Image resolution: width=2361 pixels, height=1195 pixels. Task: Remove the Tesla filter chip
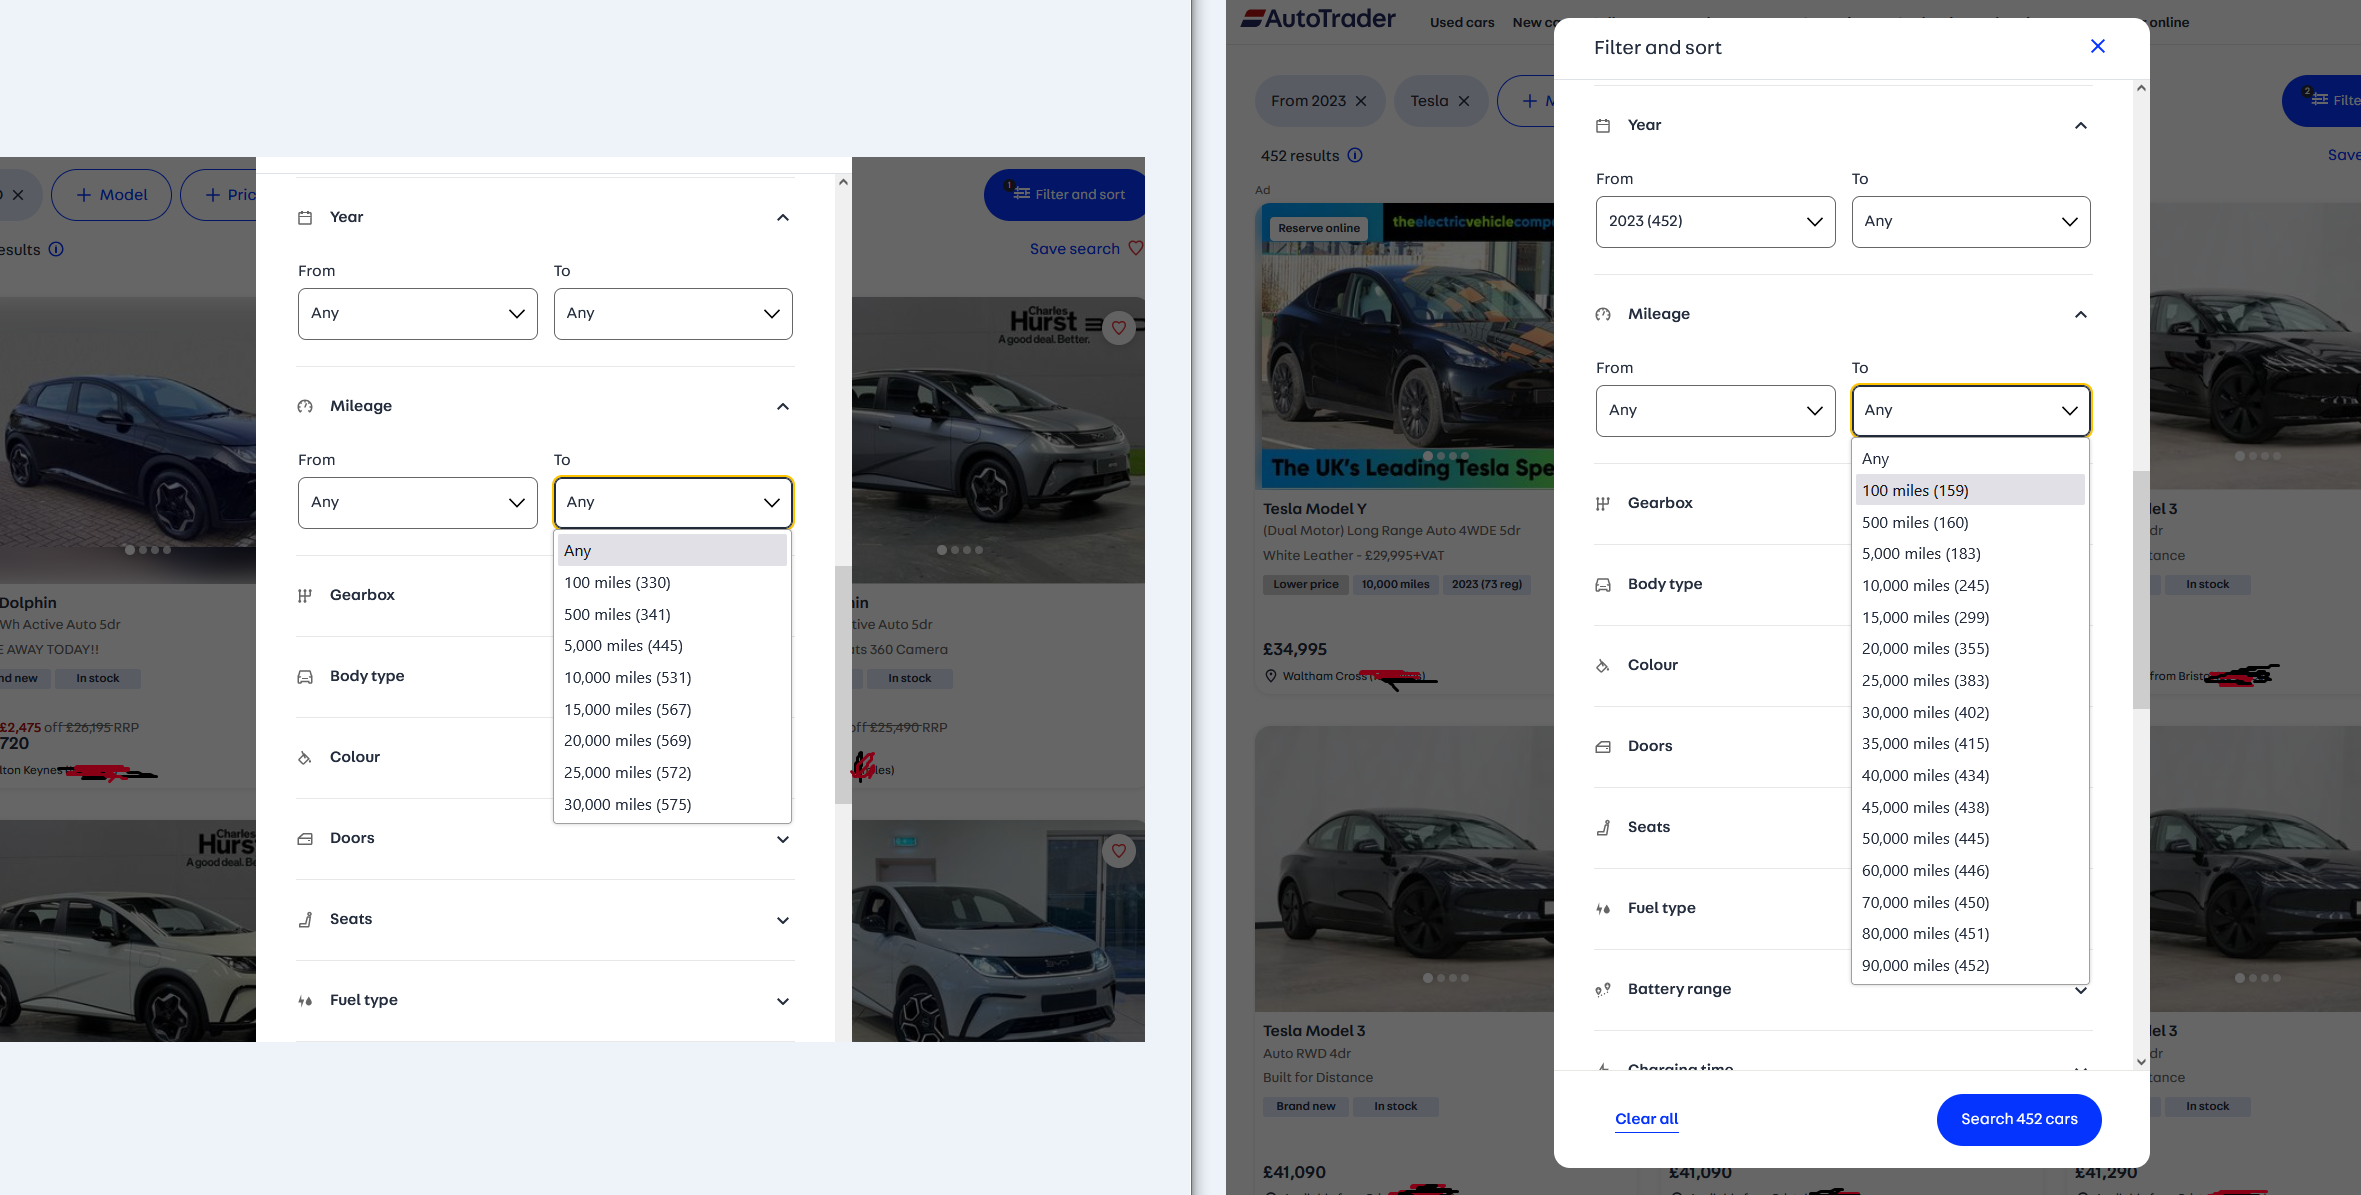coord(1464,101)
